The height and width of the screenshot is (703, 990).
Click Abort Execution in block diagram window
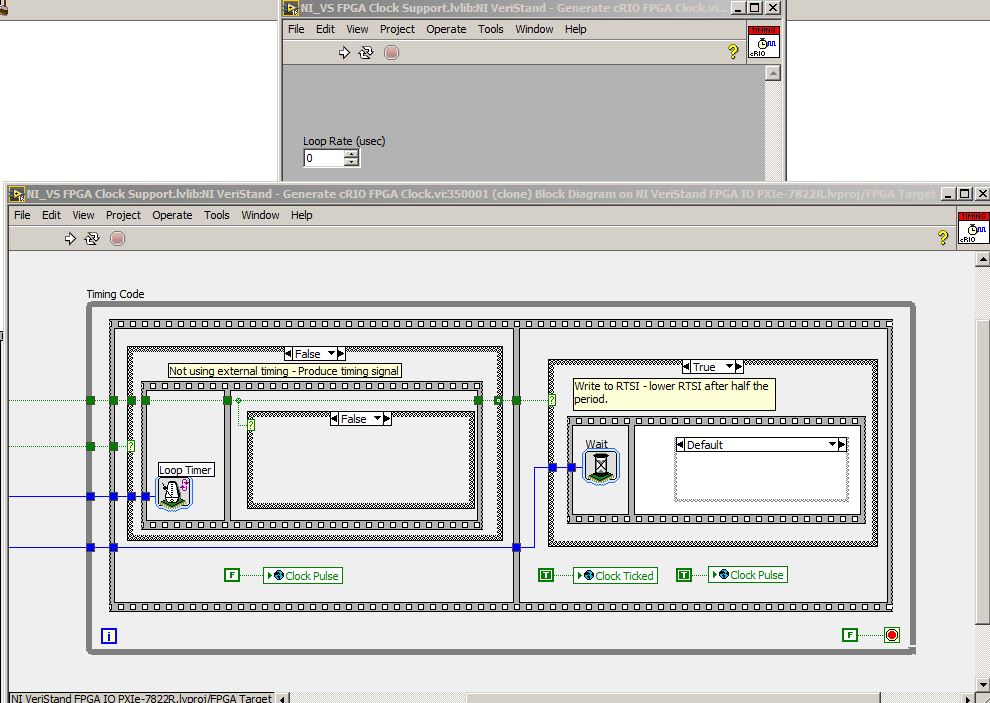[117, 239]
